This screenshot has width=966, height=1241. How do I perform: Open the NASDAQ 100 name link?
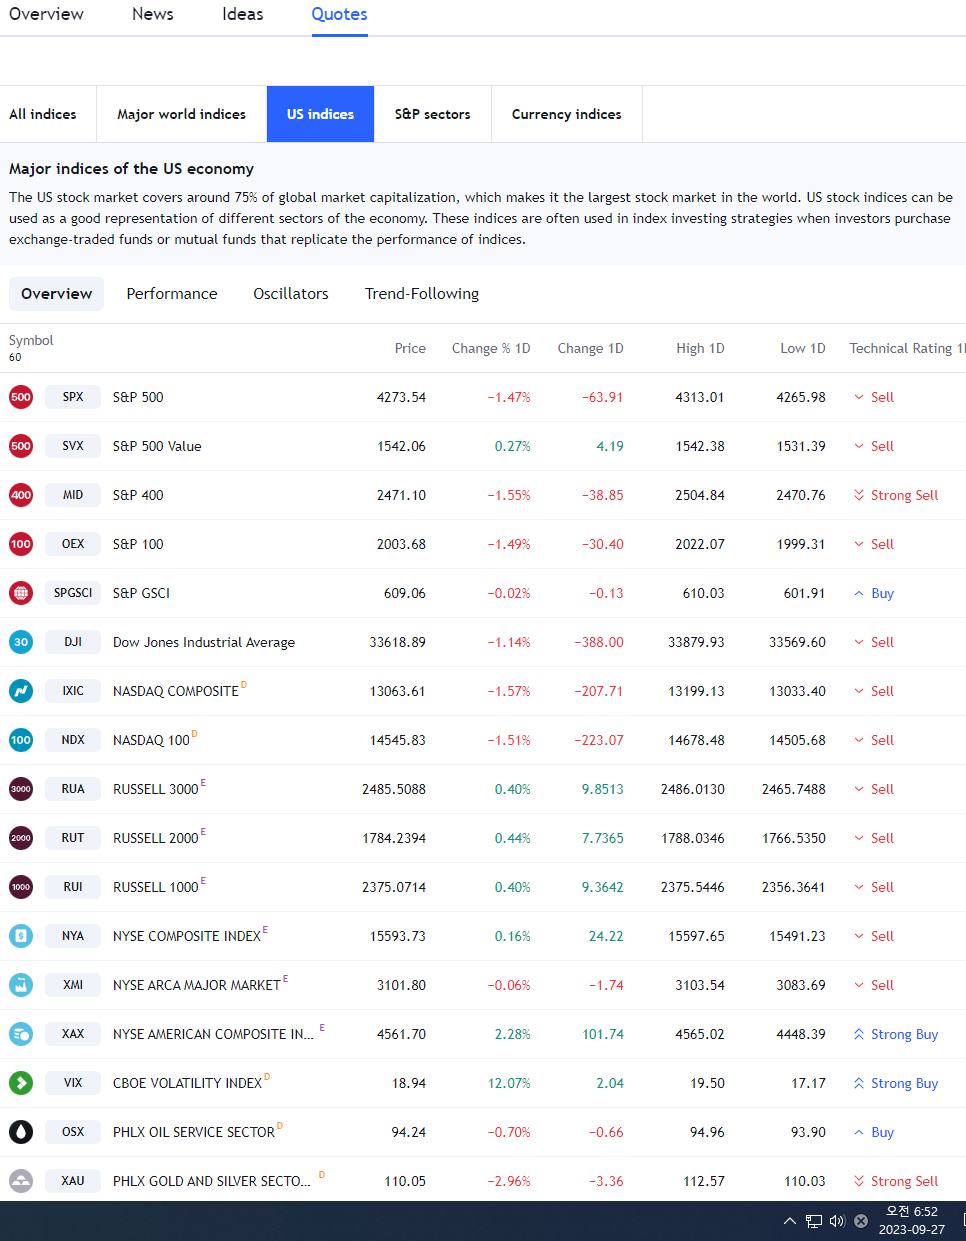click(151, 740)
